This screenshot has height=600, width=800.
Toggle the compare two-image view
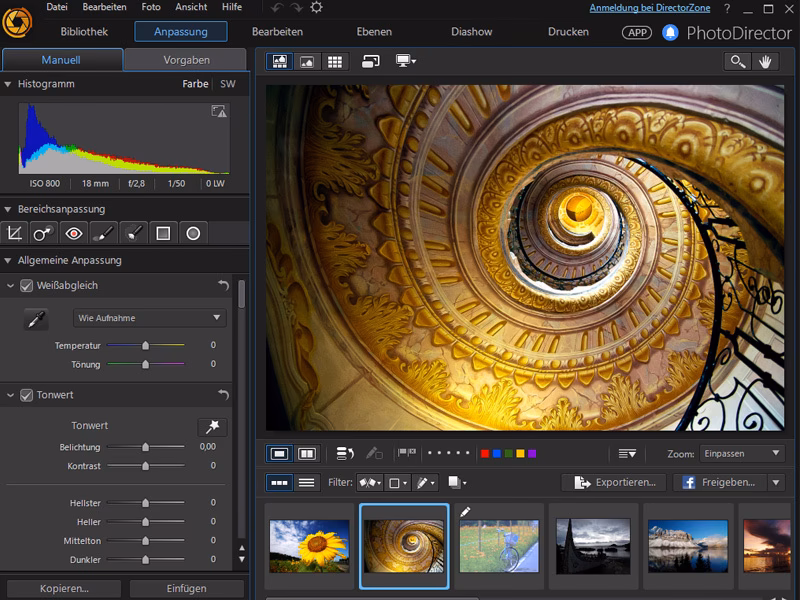(307, 453)
